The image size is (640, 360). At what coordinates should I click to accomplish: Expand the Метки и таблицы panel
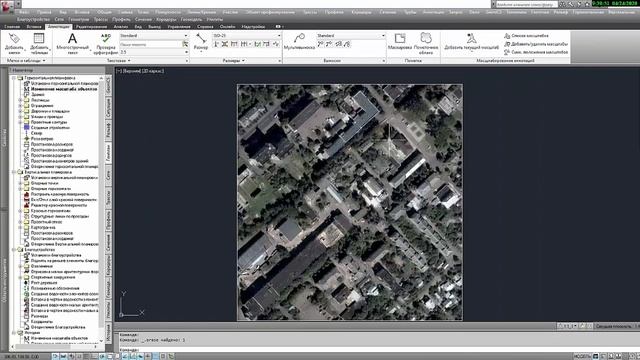[26, 60]
